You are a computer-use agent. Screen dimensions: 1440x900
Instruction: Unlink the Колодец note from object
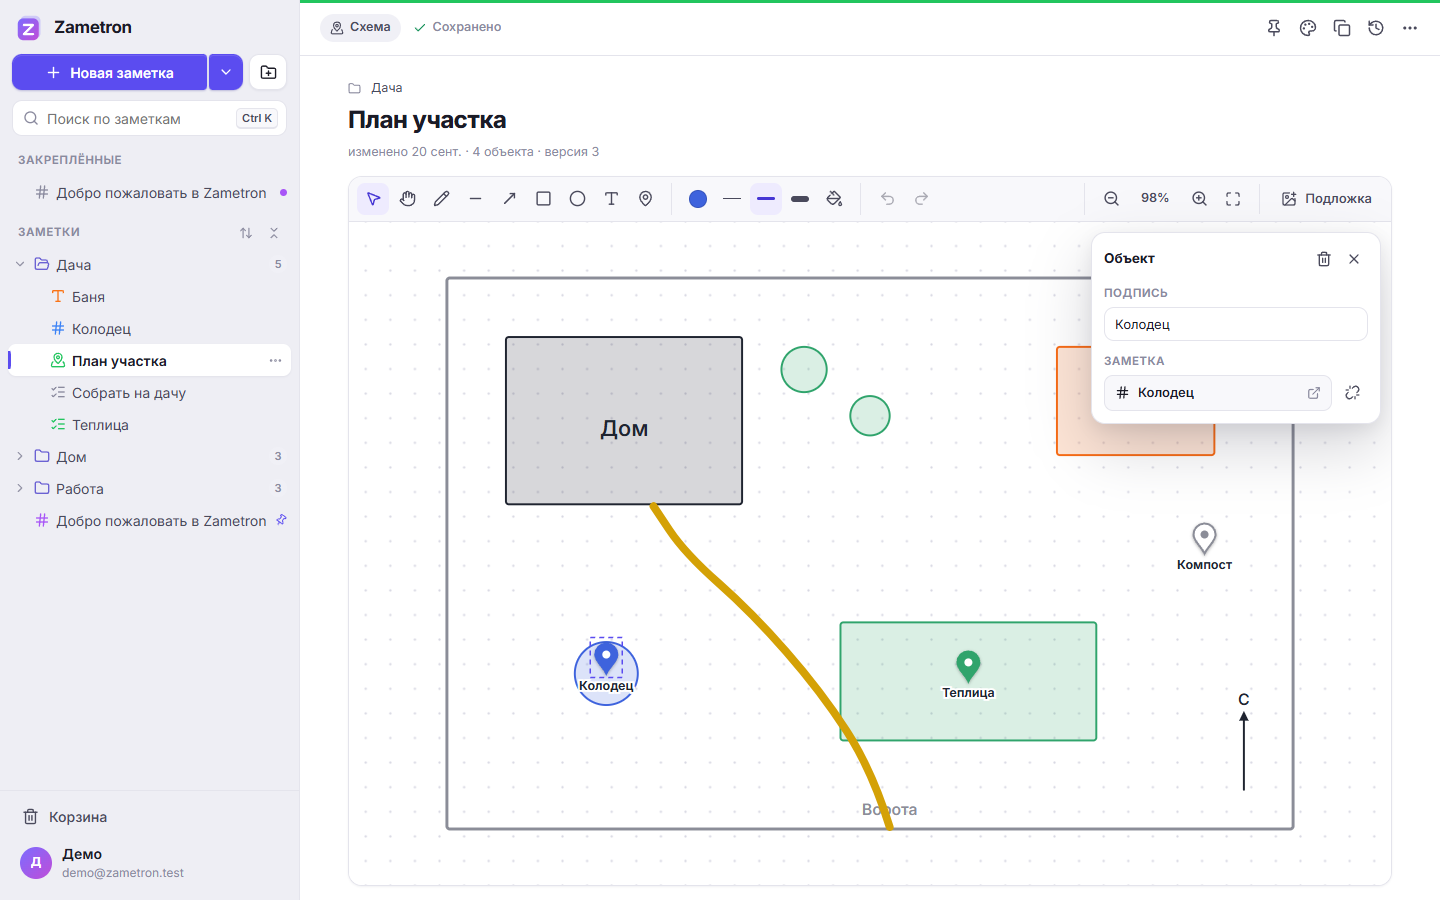1353,393
